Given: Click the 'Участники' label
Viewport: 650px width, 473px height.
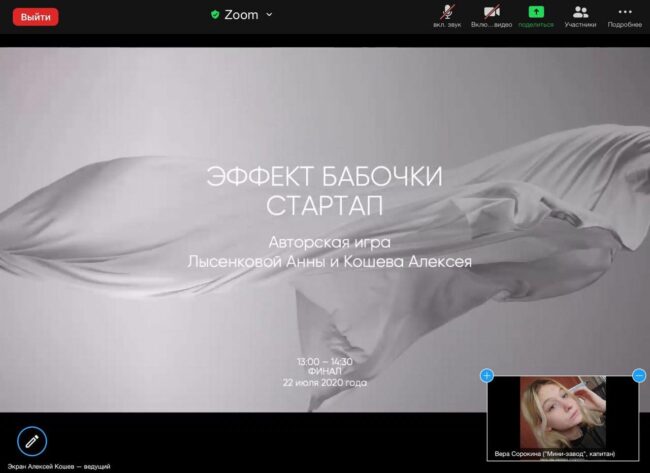Looking at the screenshot, I should point(580,24).
